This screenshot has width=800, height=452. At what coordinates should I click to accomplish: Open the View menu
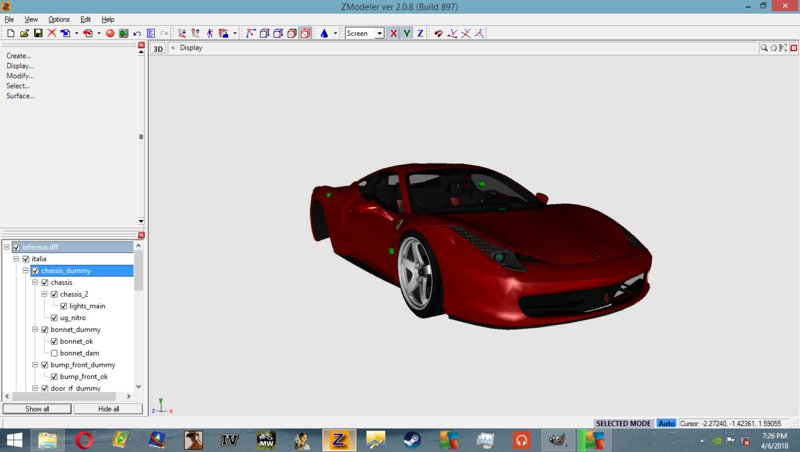click(x=31, y=19)
